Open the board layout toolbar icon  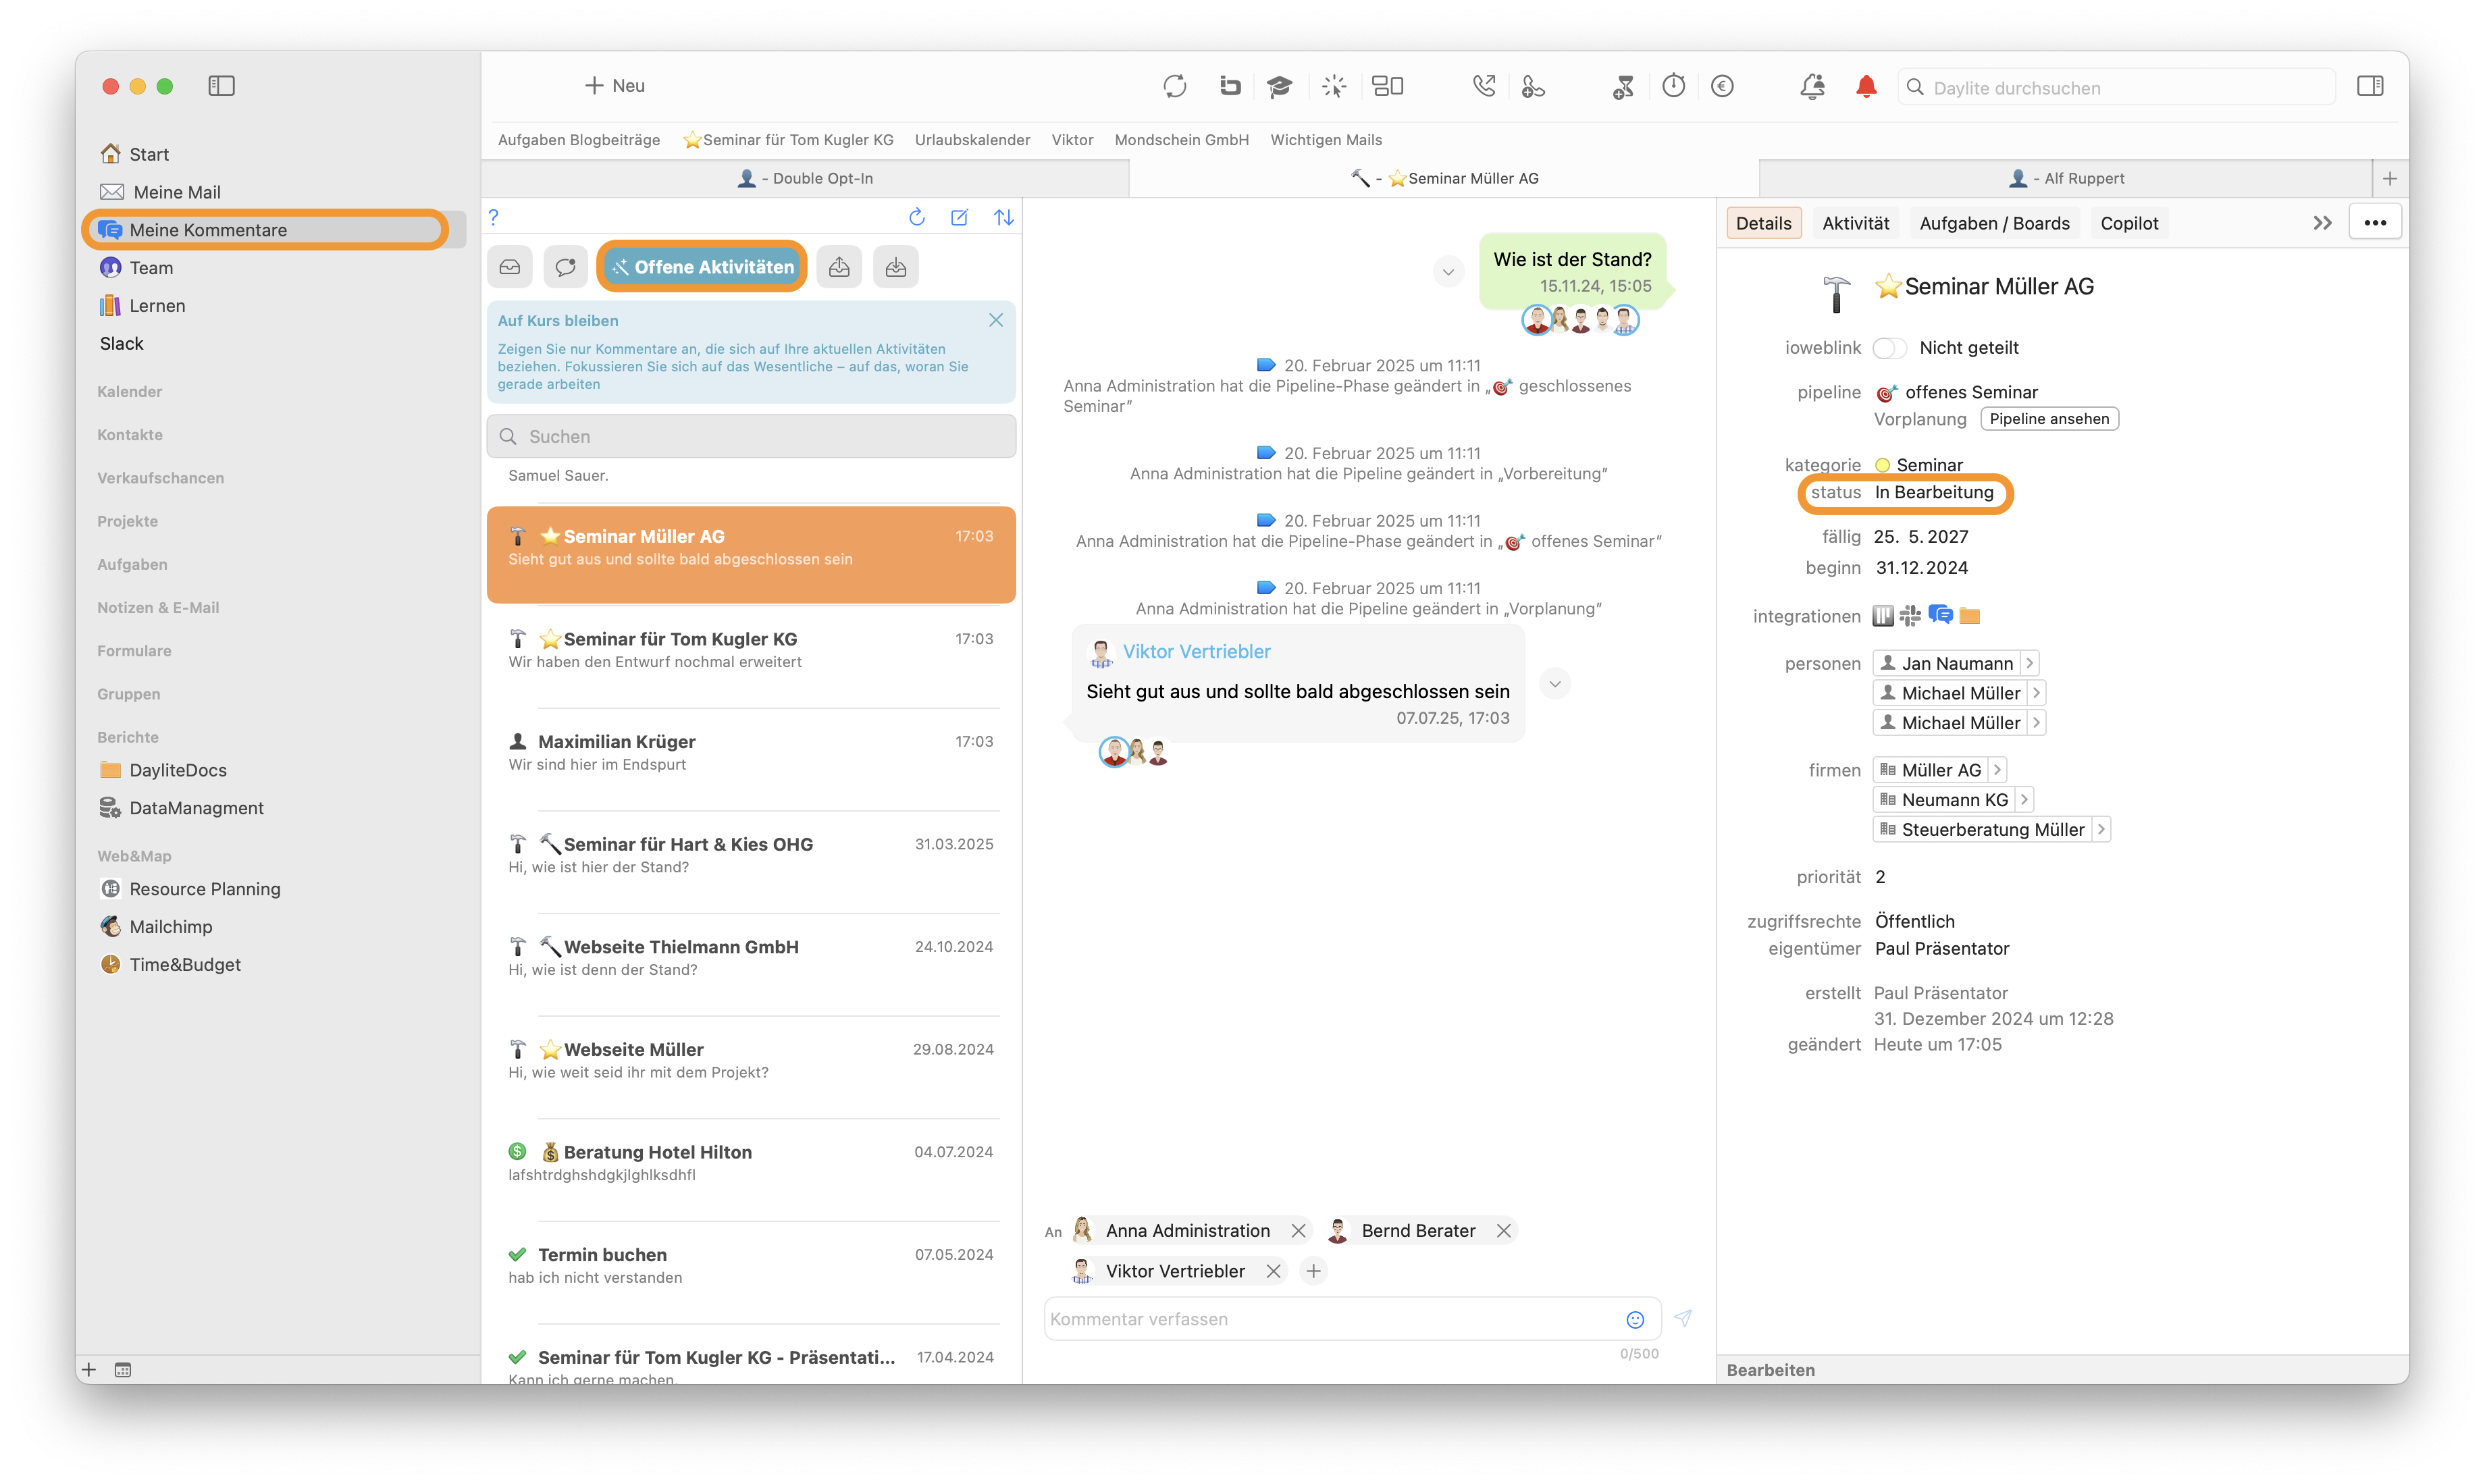tap(1387, 86)
